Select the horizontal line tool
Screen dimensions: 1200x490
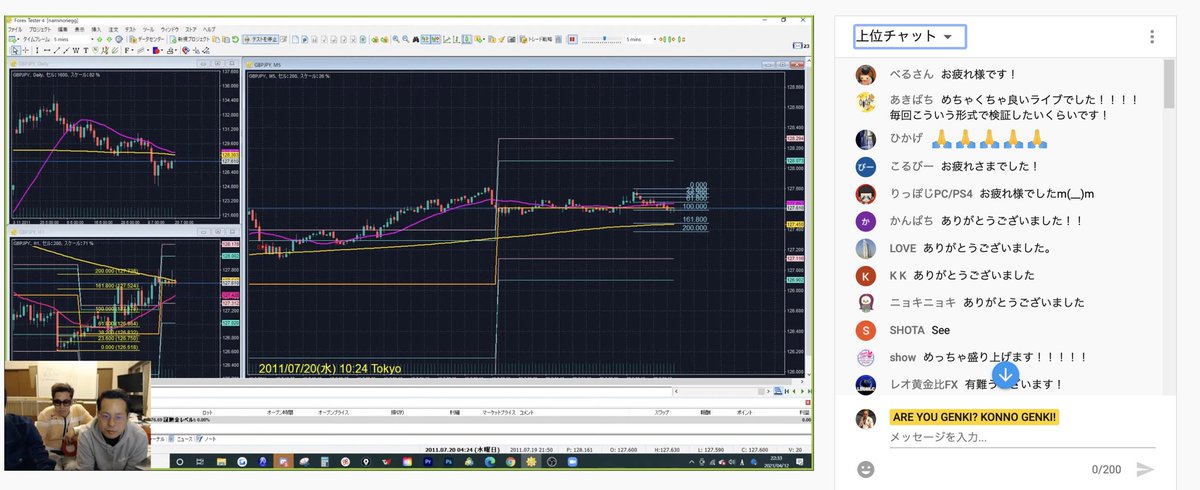click(x=47, y=51)
